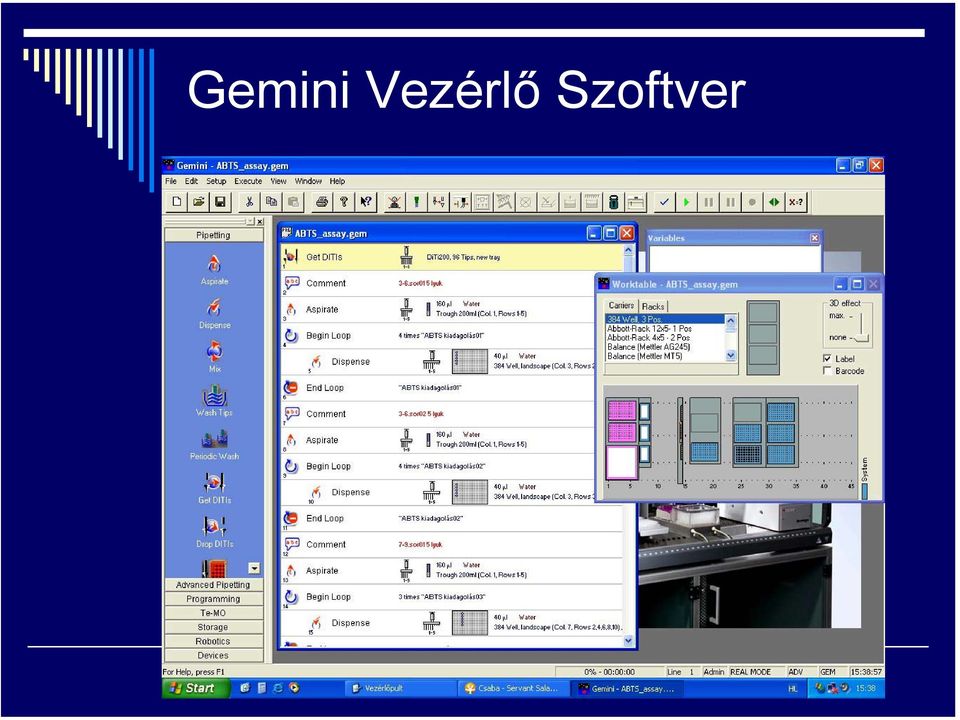Click the carrier list scroll-up arrow
This screenshot has height=720, width=960.
(730, 320)
